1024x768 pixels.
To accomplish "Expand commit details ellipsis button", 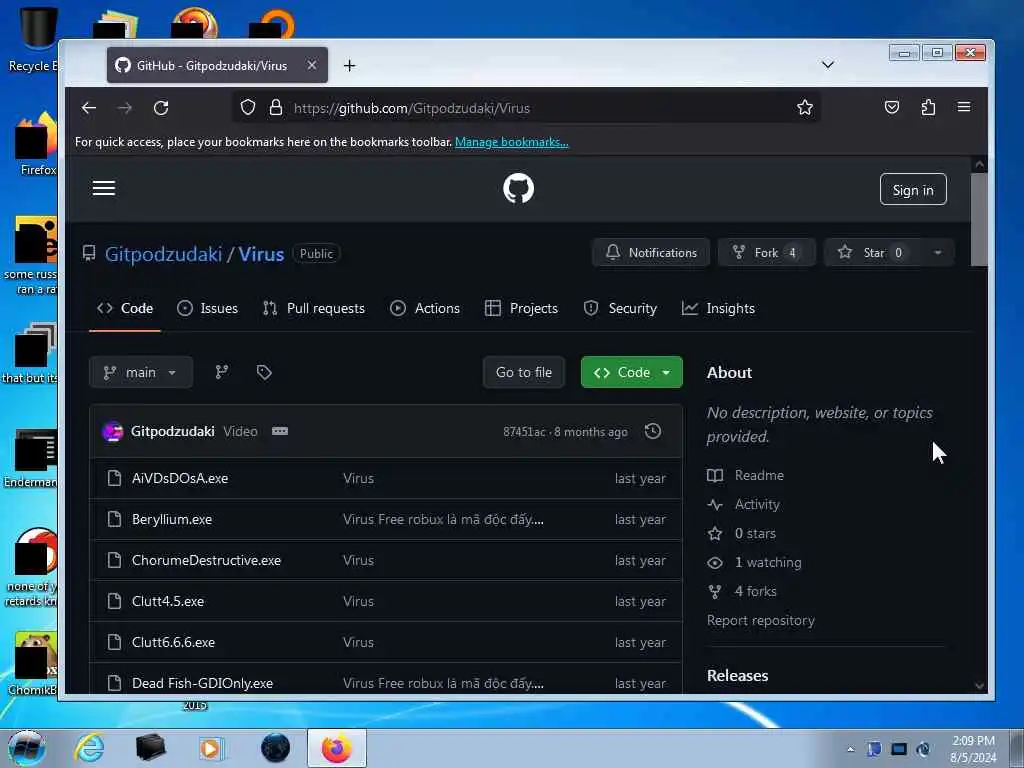I will [280, 431].
